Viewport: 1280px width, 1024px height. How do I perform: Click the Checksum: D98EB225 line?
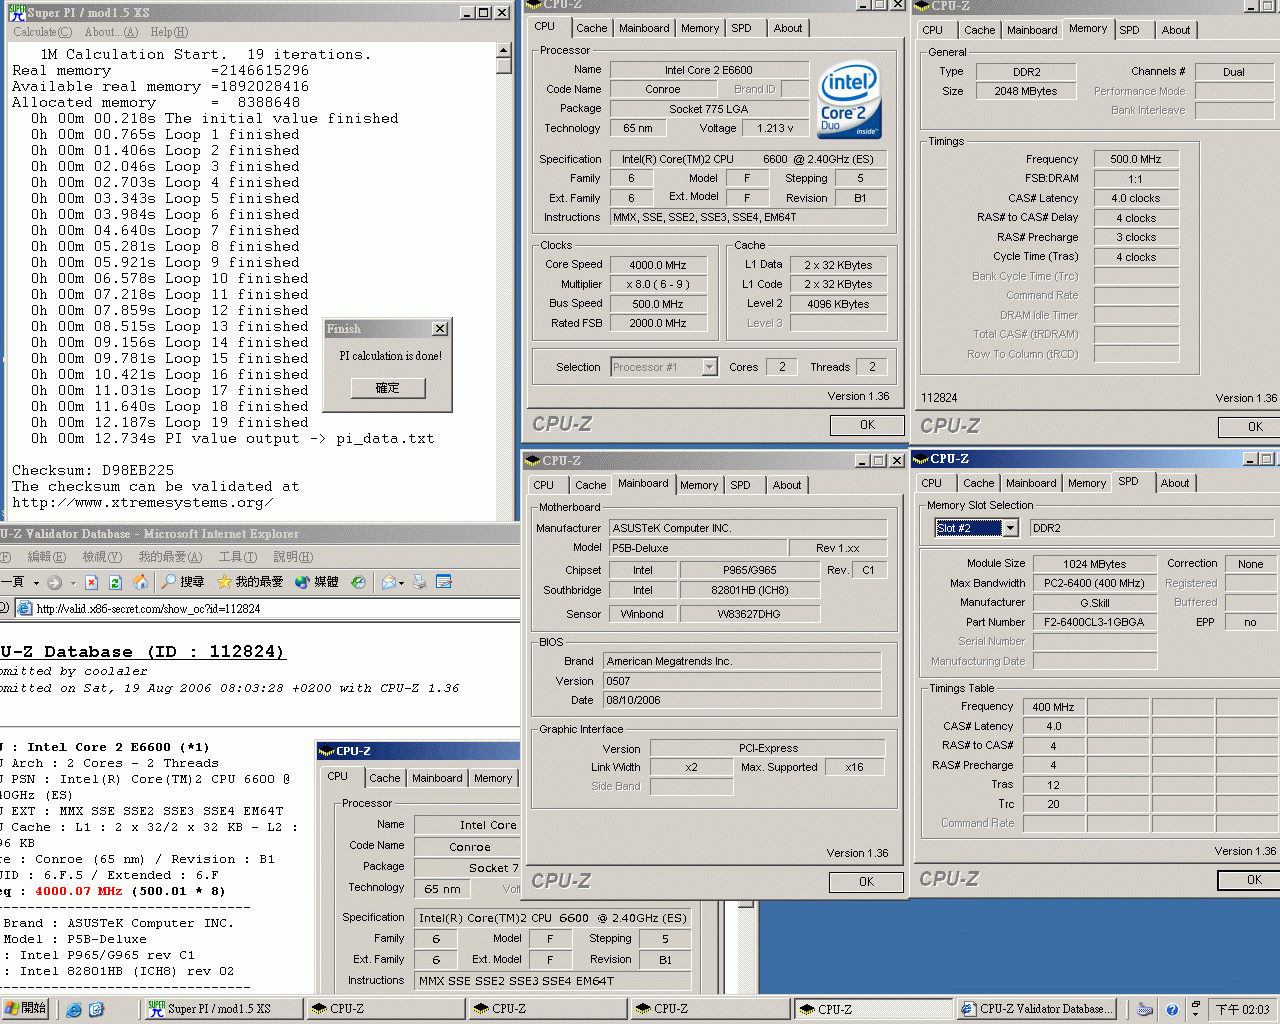93,470
